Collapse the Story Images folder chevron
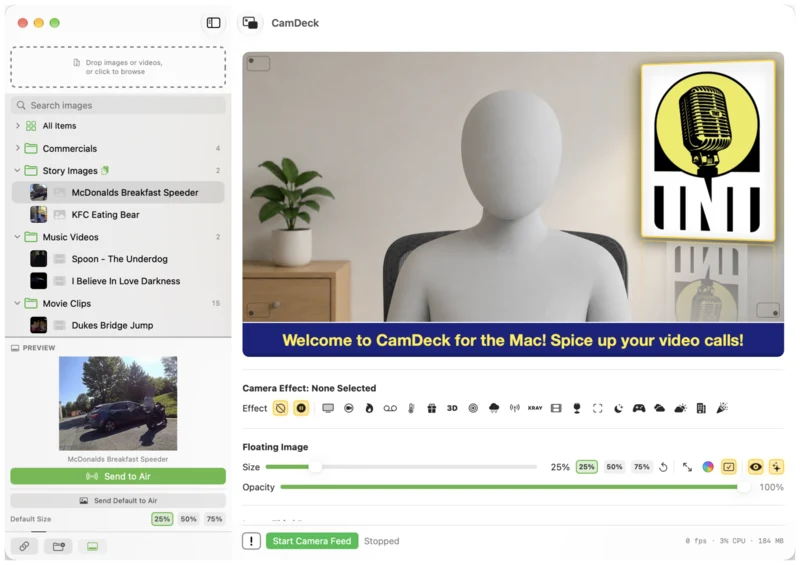Viewport: 800px width, 565px height. [17, 170]
